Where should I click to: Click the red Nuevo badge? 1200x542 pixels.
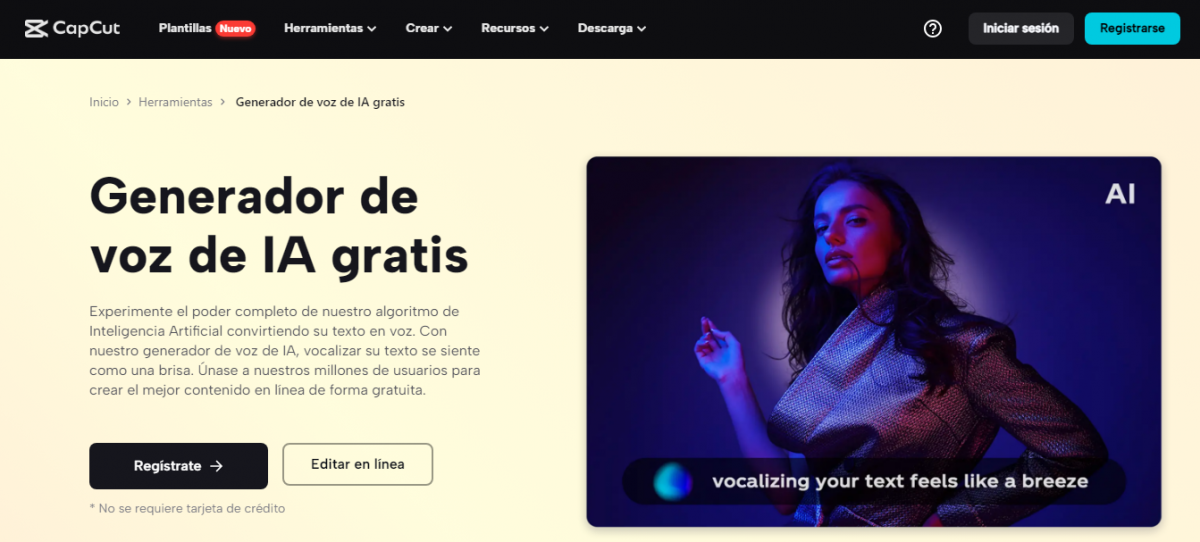click(x=235, y=29)
